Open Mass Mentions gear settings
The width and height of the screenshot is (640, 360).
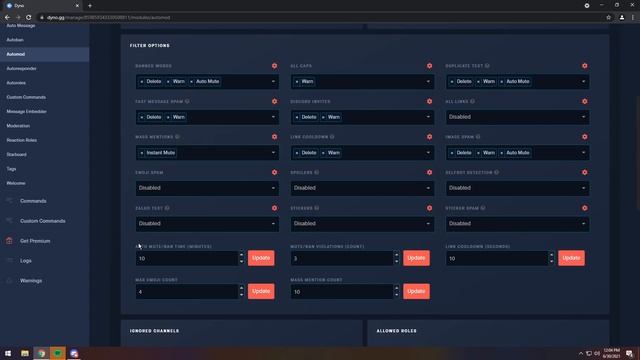coord(274,137)
